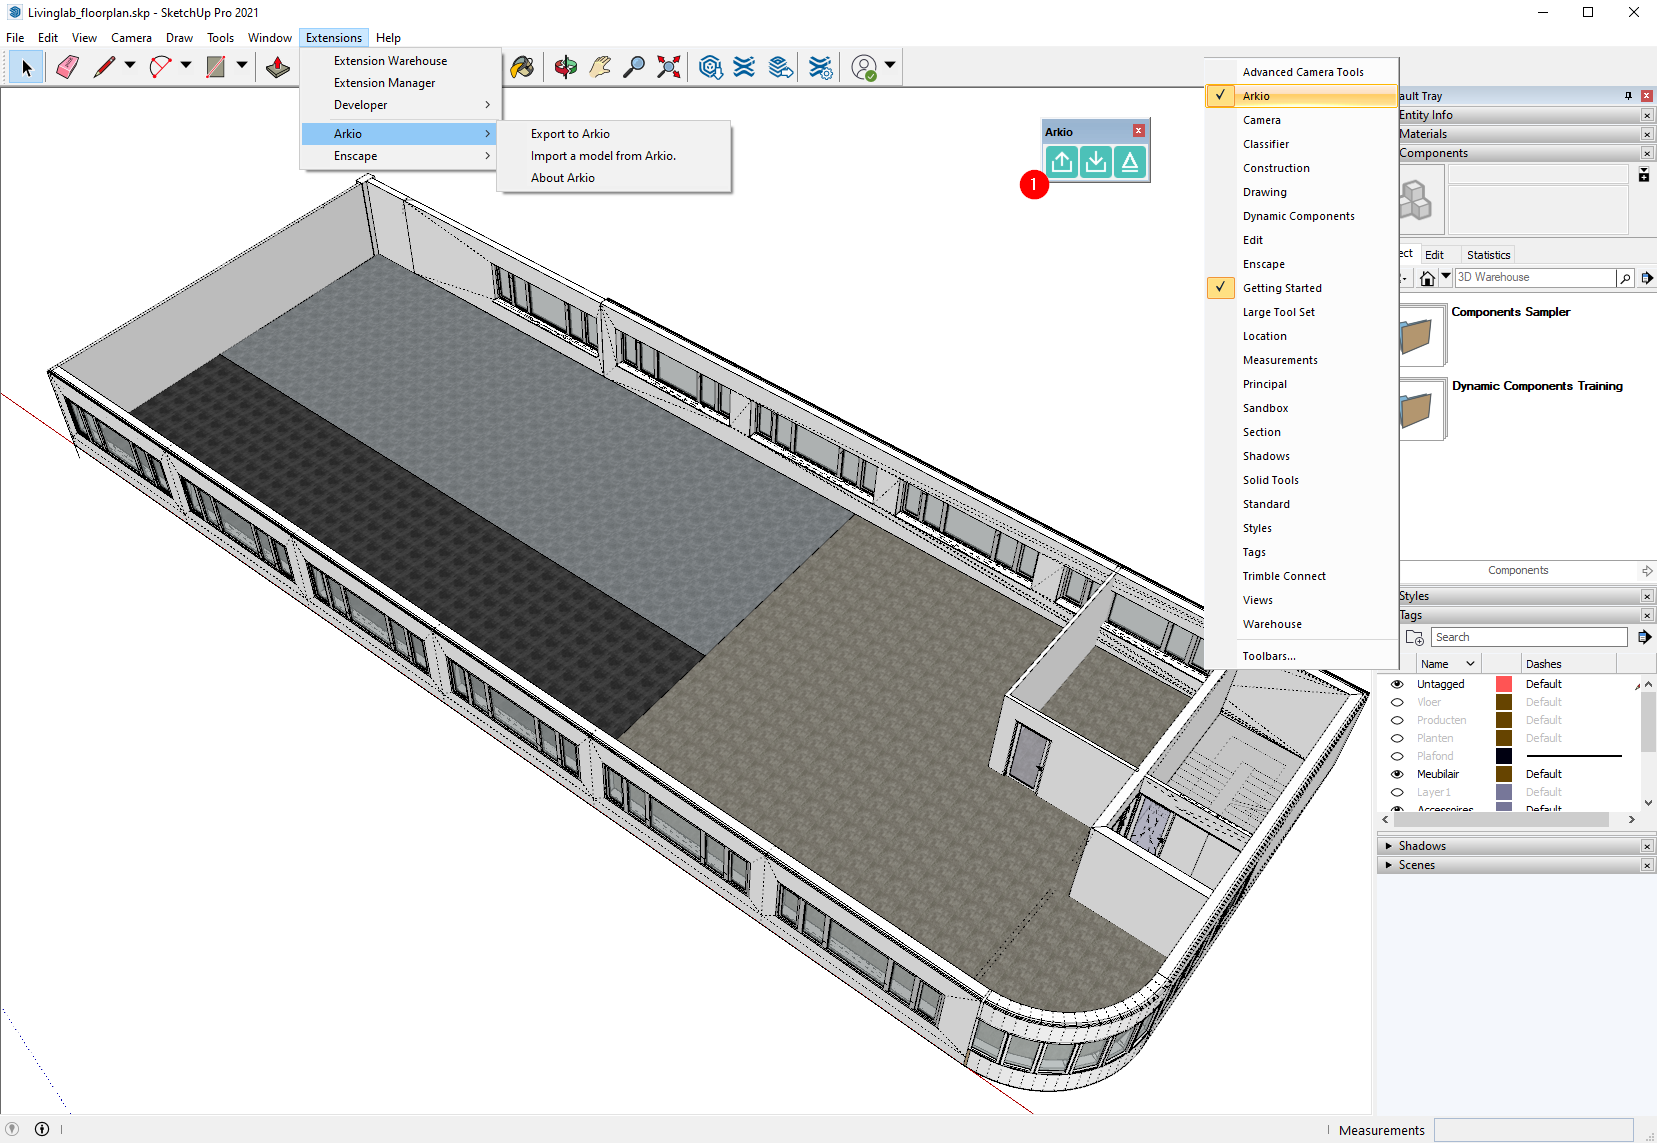Open the Line tool dropdown arrow
Image resolution: width=1657 pixels, height=1143 pixels.
(x=130, y=66)
